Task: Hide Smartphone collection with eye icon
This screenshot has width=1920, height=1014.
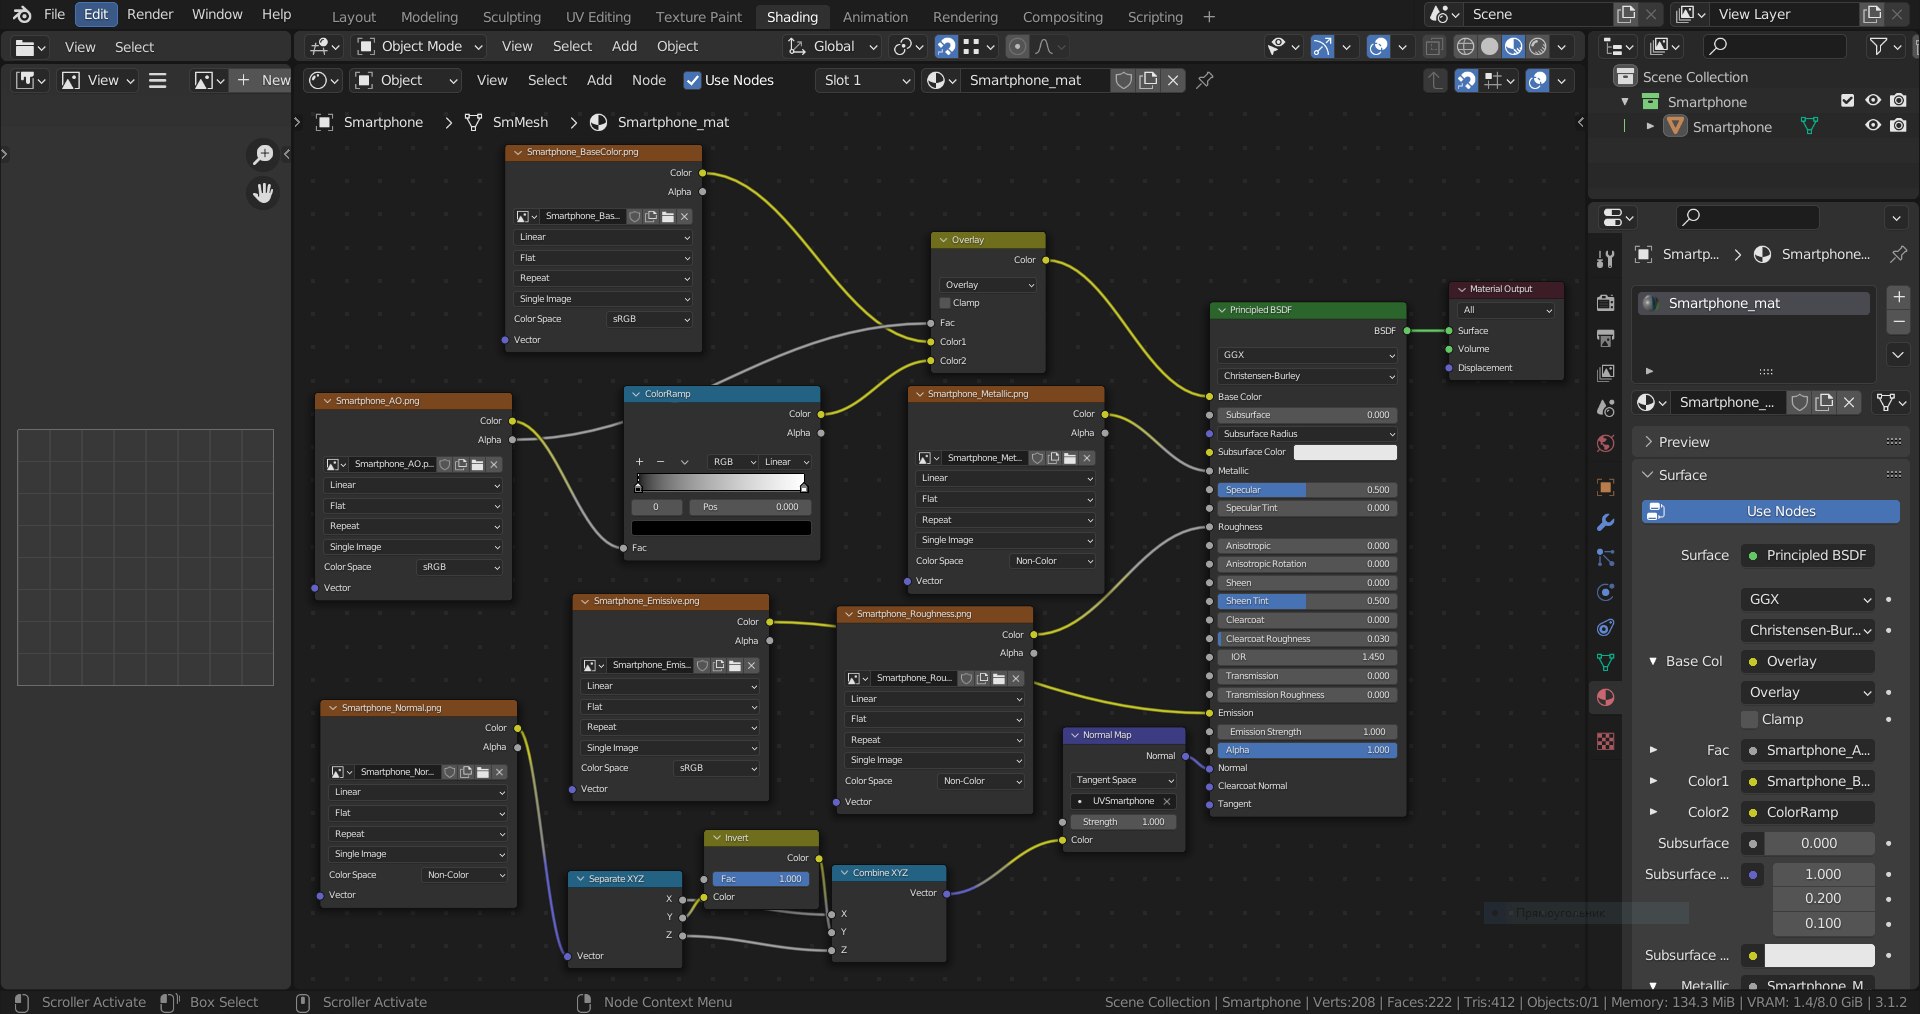Action: pos(1873,101)
